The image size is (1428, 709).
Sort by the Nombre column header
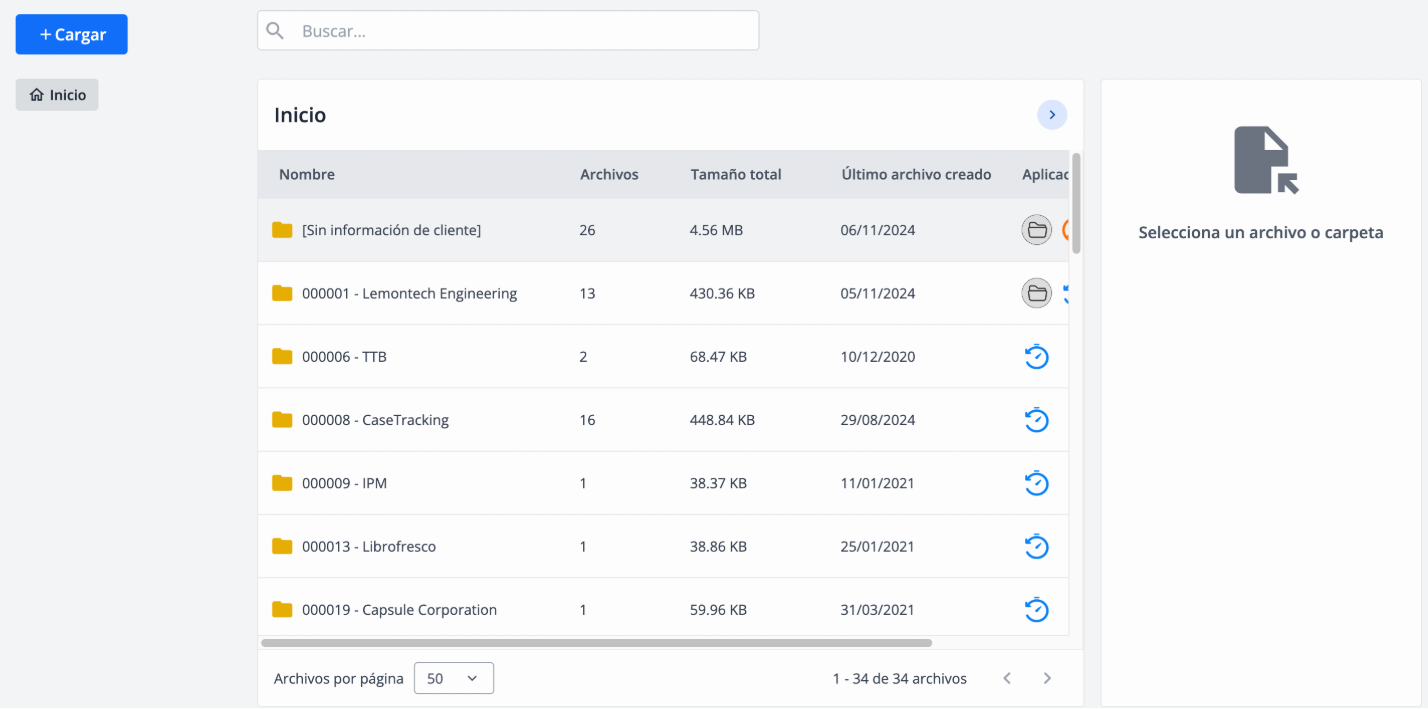tap(307, 174)
